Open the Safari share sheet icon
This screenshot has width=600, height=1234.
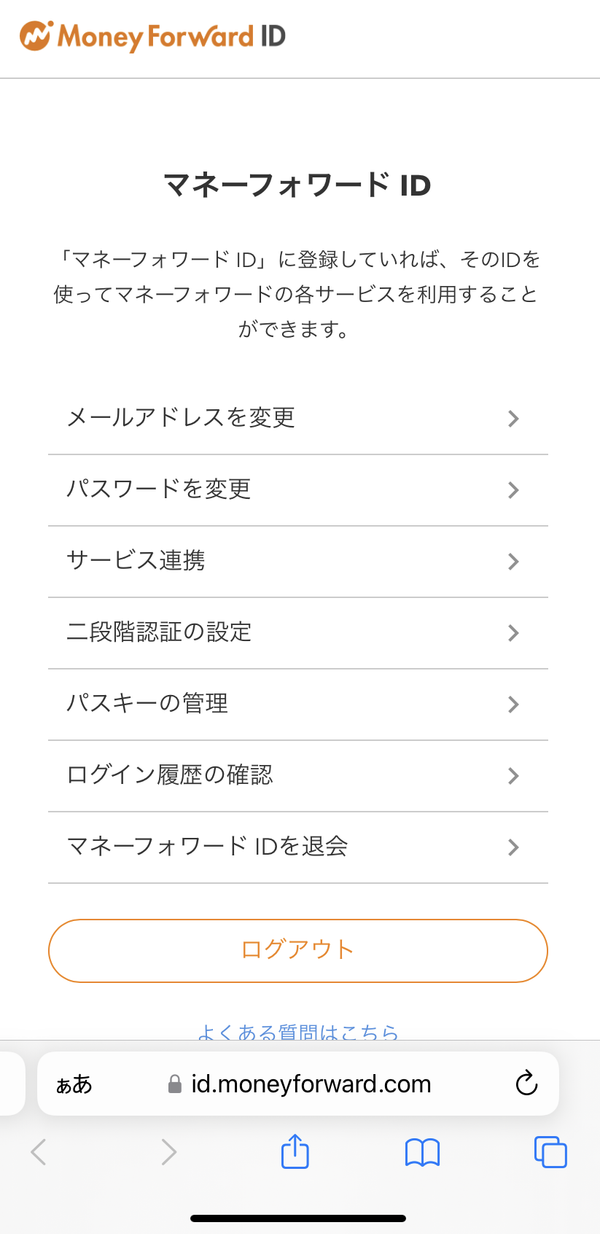pyautogui.click(x=294, y=1152)
